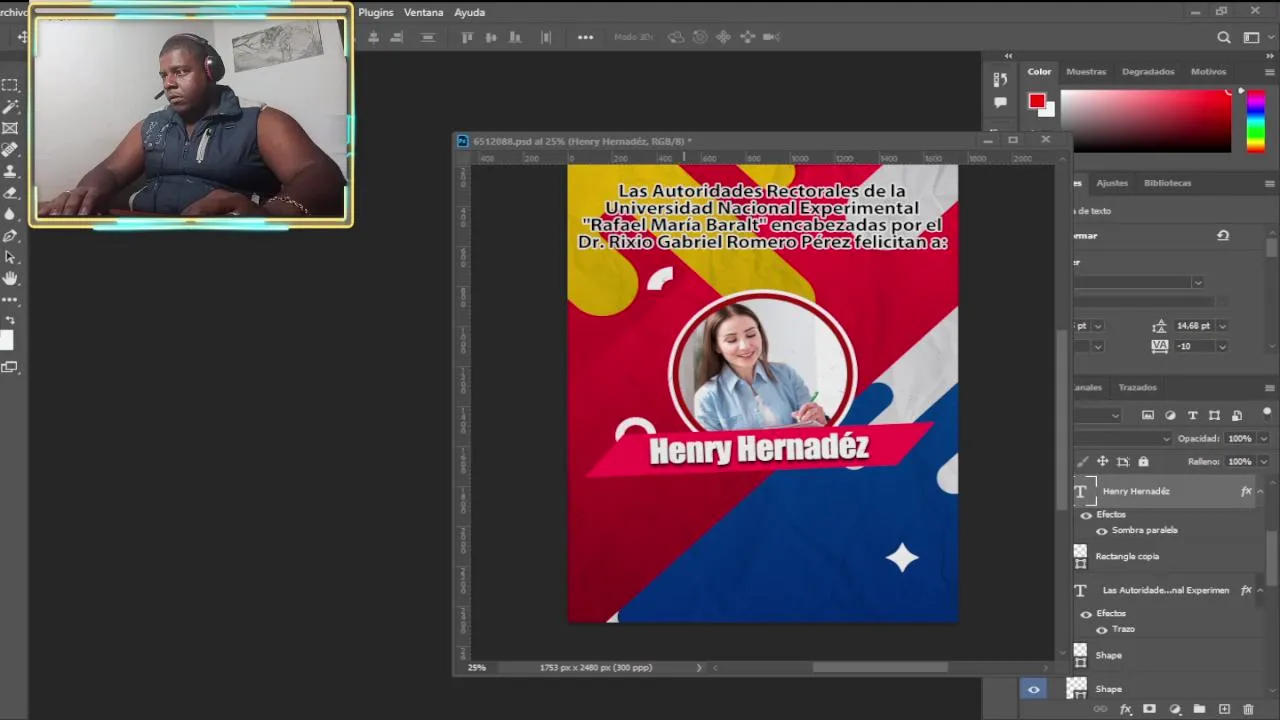Screen dimensions: 1280x720
Task: Create a new group folder icon
Action: point(1199,709)
